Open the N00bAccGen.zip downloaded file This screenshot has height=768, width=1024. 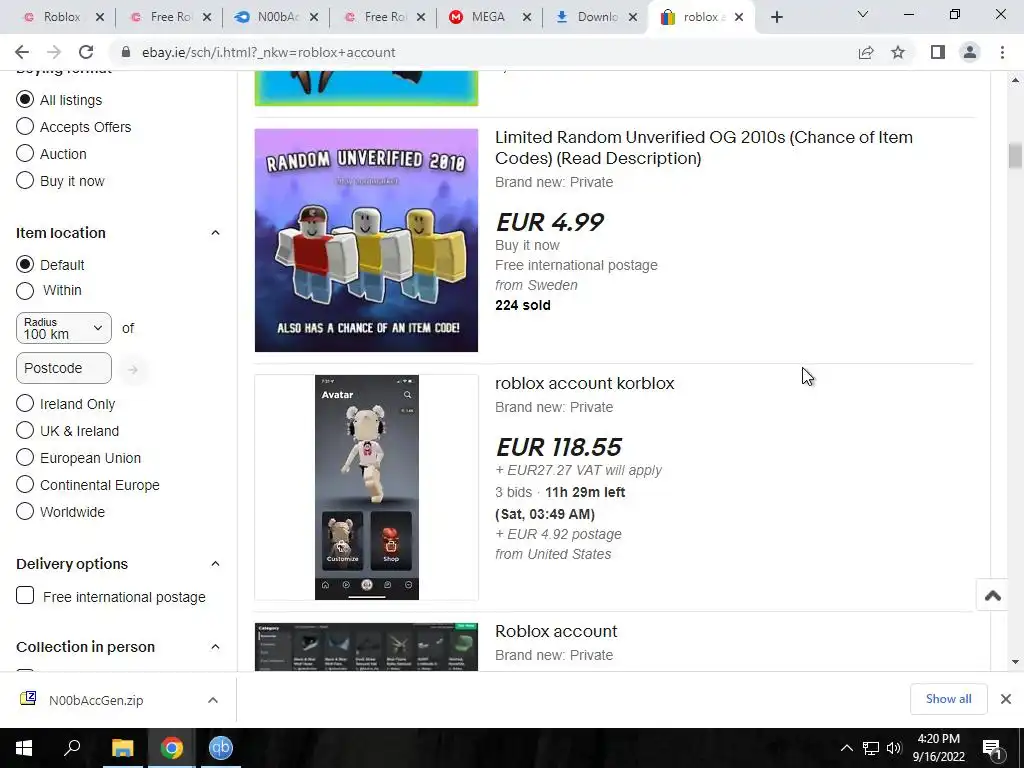pos(95,700)
